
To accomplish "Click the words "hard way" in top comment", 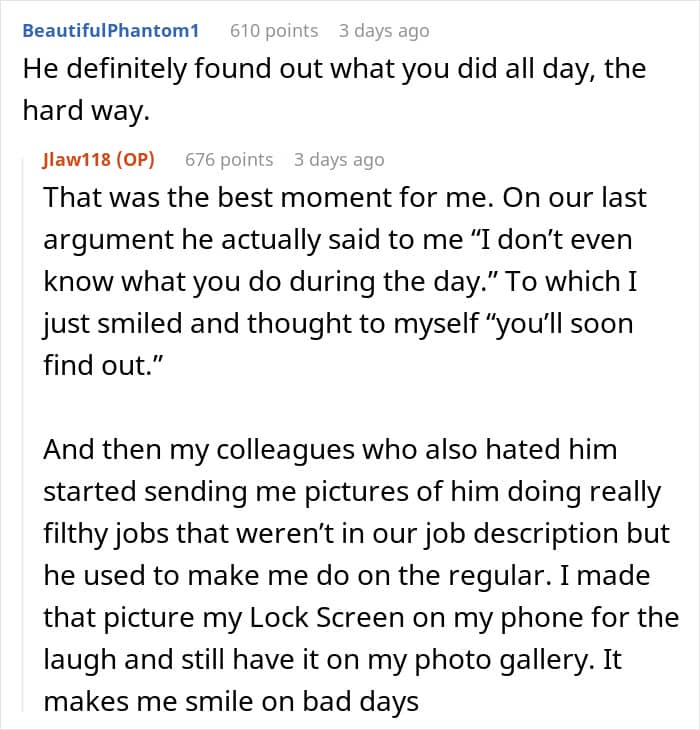I will click(85, 113).
